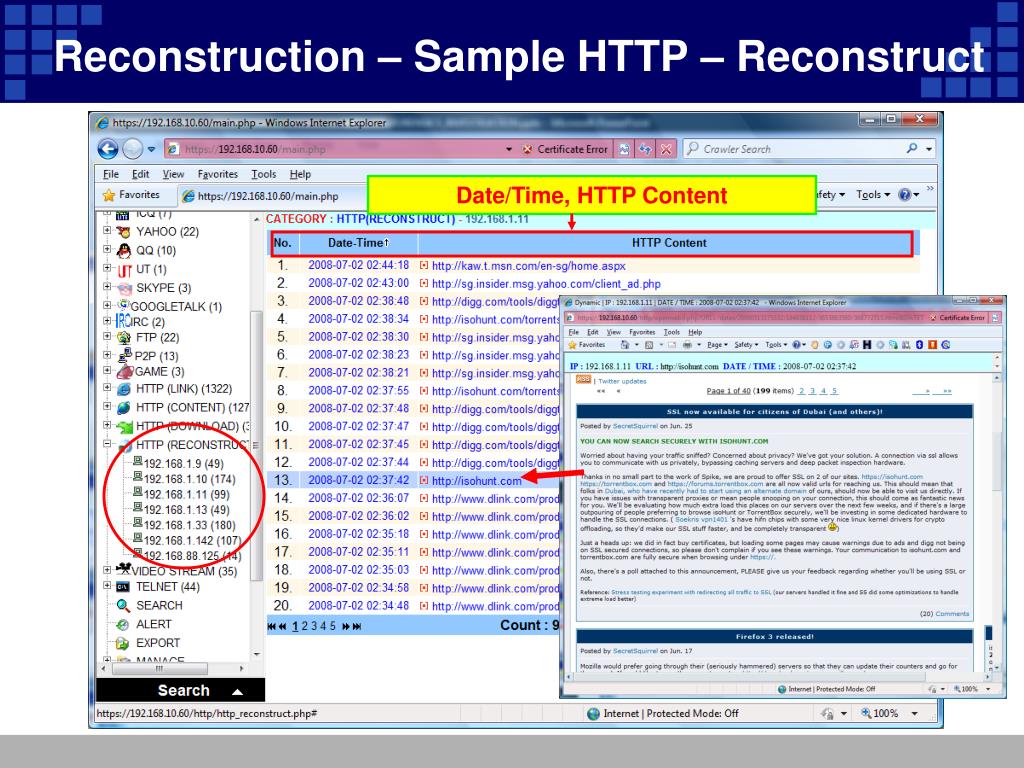This screenshot has height=768, width=1024.
Task: Click the GOOGLETALK tree icon
Action: pyautogui.click(x=123, y=305)
